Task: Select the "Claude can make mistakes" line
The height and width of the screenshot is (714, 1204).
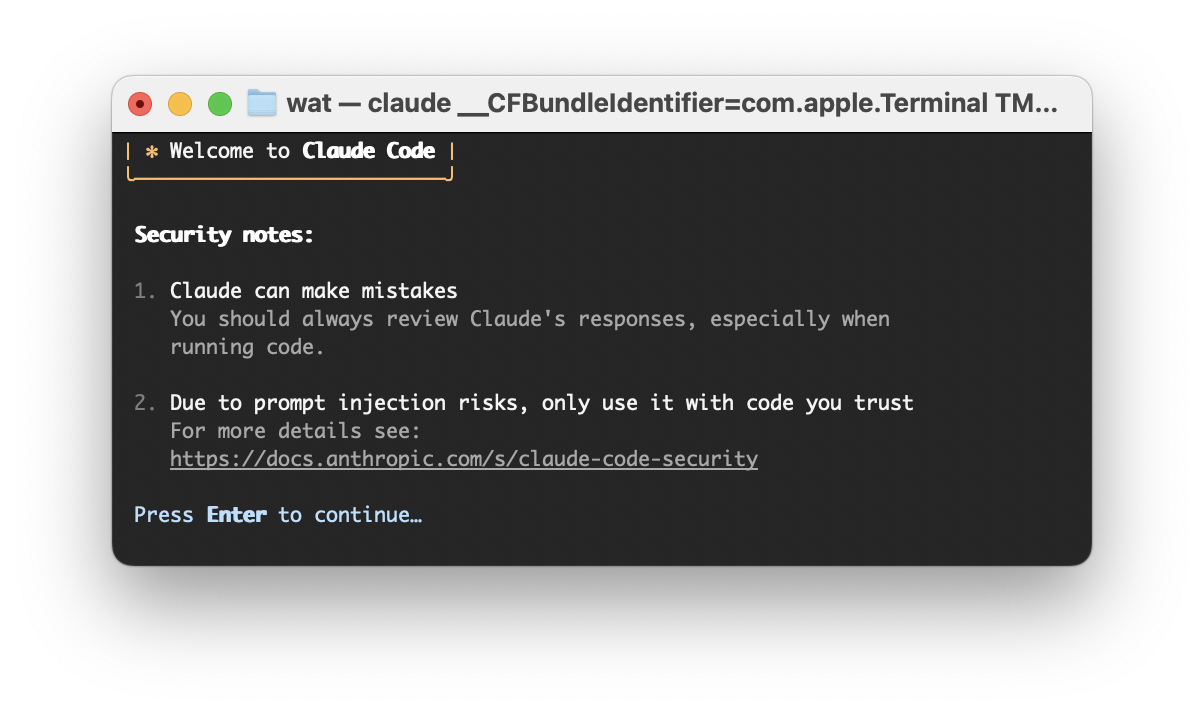Action: point(314,291)
